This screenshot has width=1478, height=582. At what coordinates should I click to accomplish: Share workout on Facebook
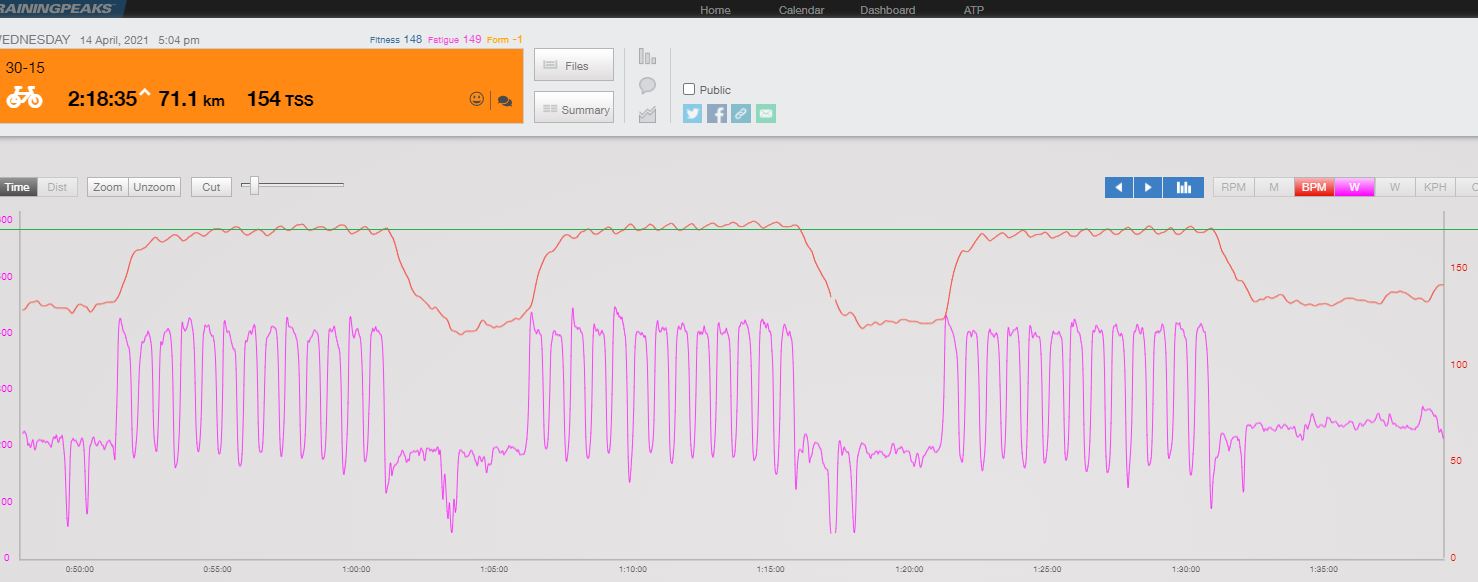coord(717,114)
